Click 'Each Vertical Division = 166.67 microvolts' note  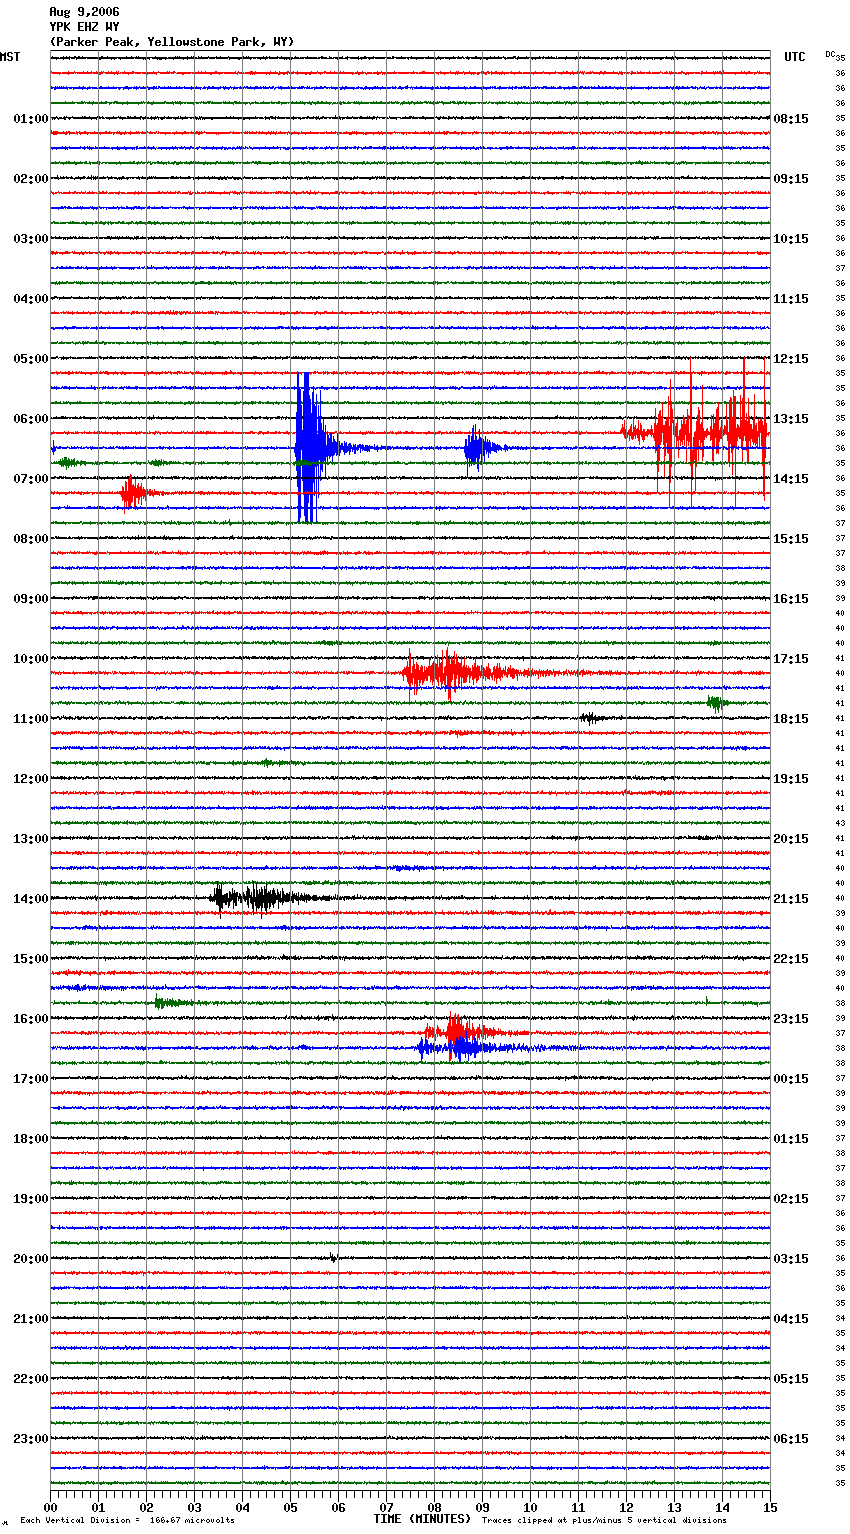pyautogui.click(x=128, y=1520)
